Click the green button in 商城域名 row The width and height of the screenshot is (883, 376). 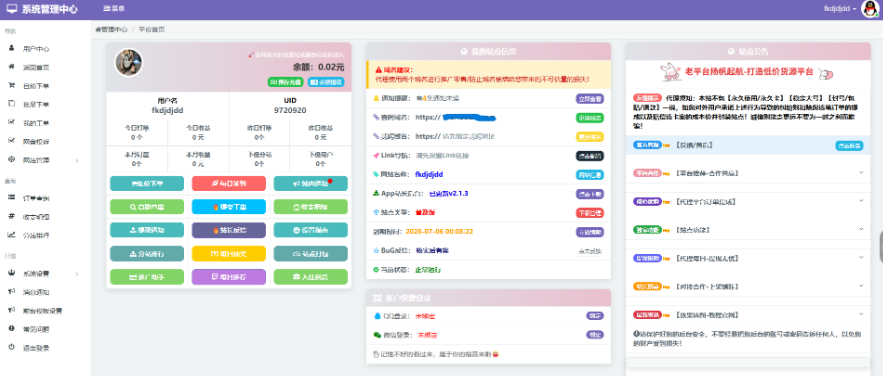(x=590, y=118)
